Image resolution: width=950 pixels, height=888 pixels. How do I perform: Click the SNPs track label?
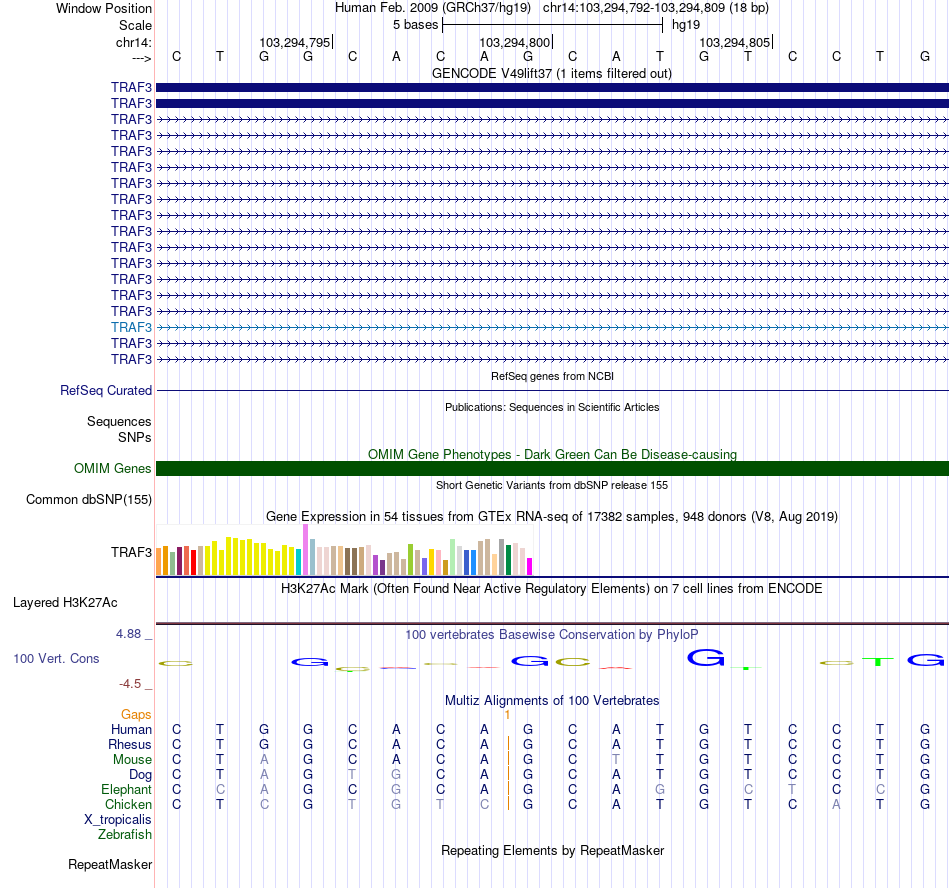tap(135, 437)
